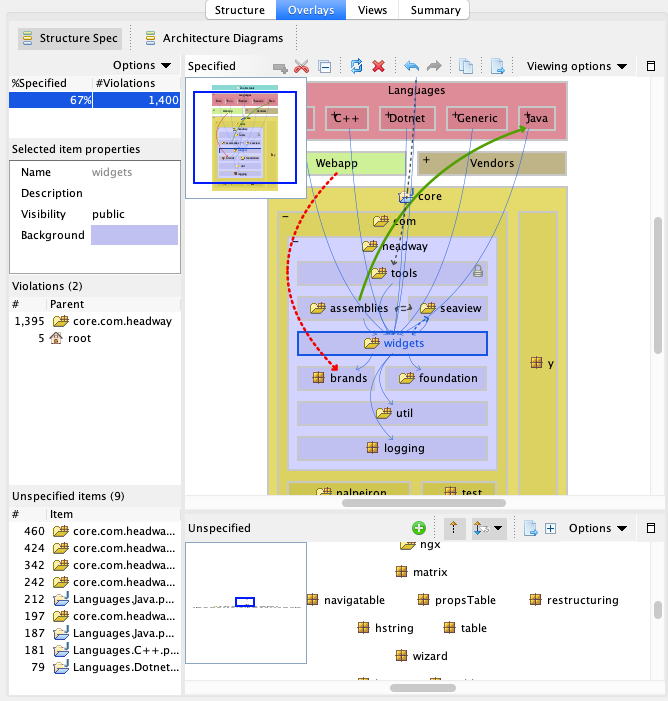The height and width of the screenshot is (701, 668).
Task: Click the cut (scissors) icon in Specified toolbar
Action: point(301,67)
